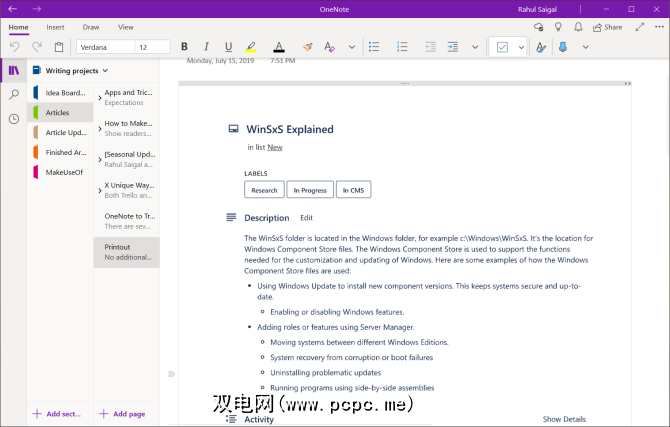Switch to the Insert tab
Viewport: 670px width, 427px height.
click(55, 27)
